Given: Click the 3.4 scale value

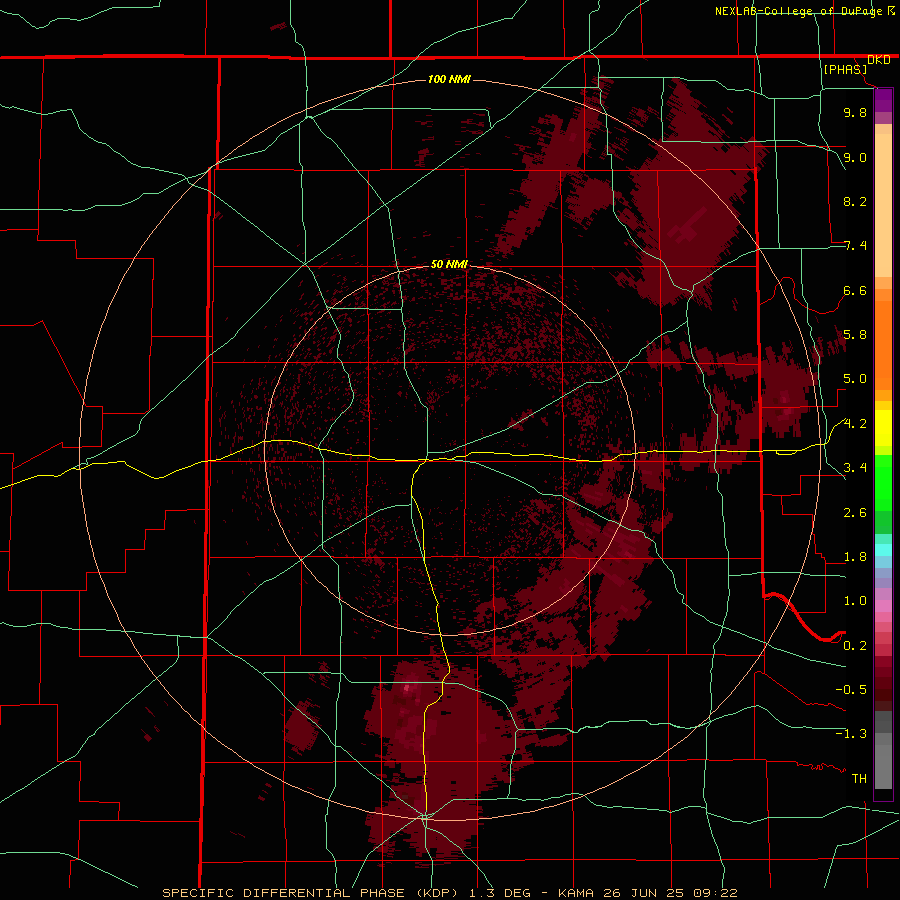Looking at the screenshot, I should (x=855, y=468).
